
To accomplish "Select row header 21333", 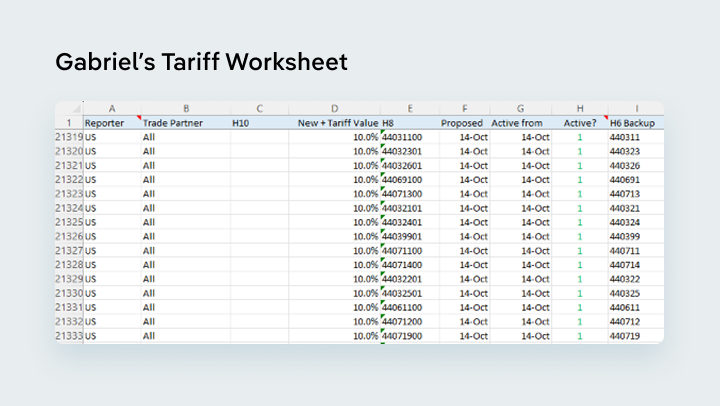I will pyautogui.click(x=68, y=337).
